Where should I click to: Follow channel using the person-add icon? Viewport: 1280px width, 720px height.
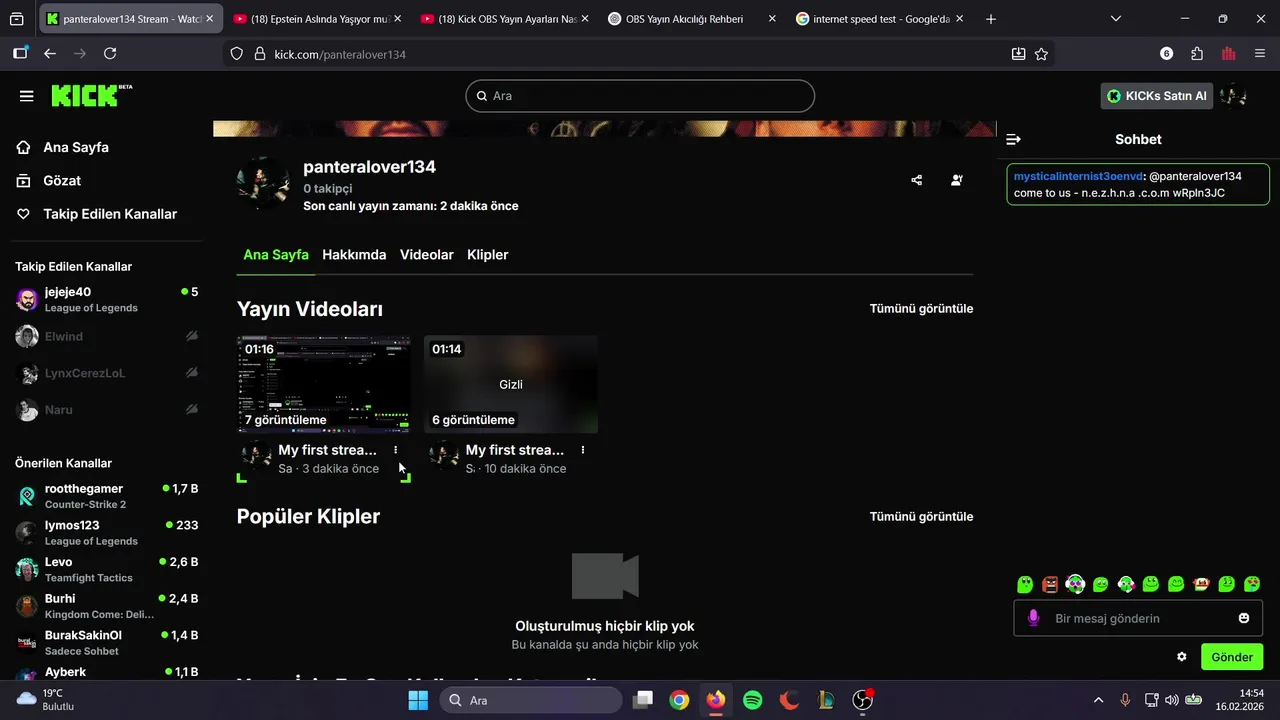click(957, 180)
